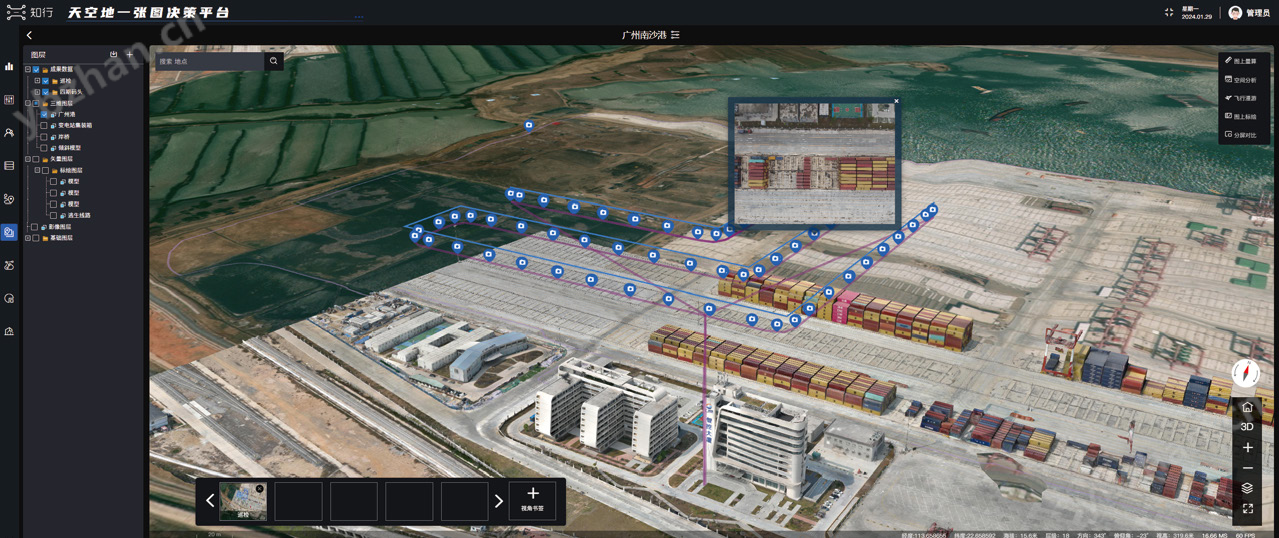
Task: Uncheck the 广州港 layer checkbox
Action: pyautogui.click(x=44, y=114)
